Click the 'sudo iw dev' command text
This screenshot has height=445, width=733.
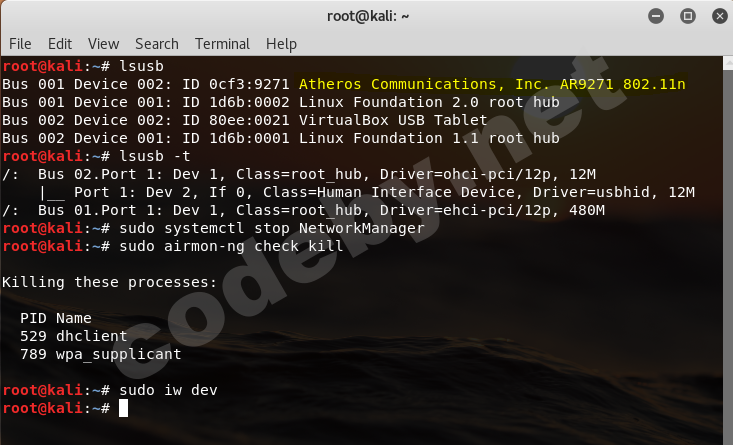coord(168,390)
